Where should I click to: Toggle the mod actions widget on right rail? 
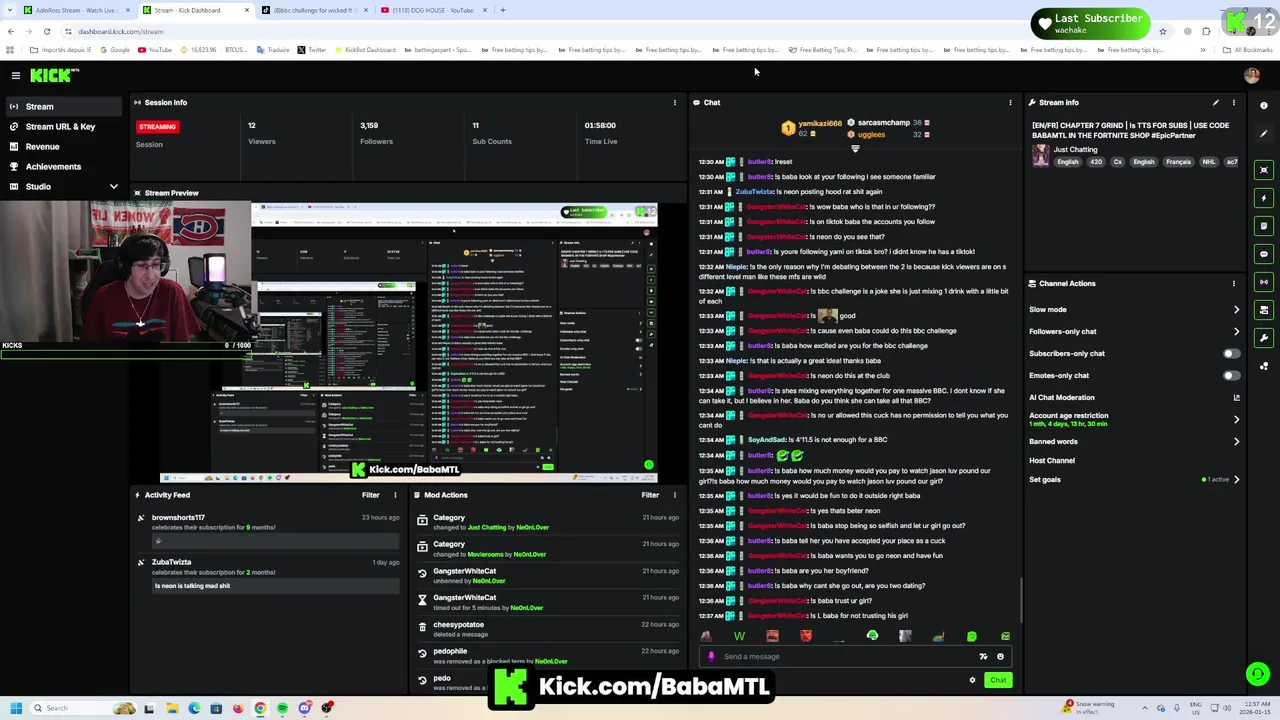1264,310
